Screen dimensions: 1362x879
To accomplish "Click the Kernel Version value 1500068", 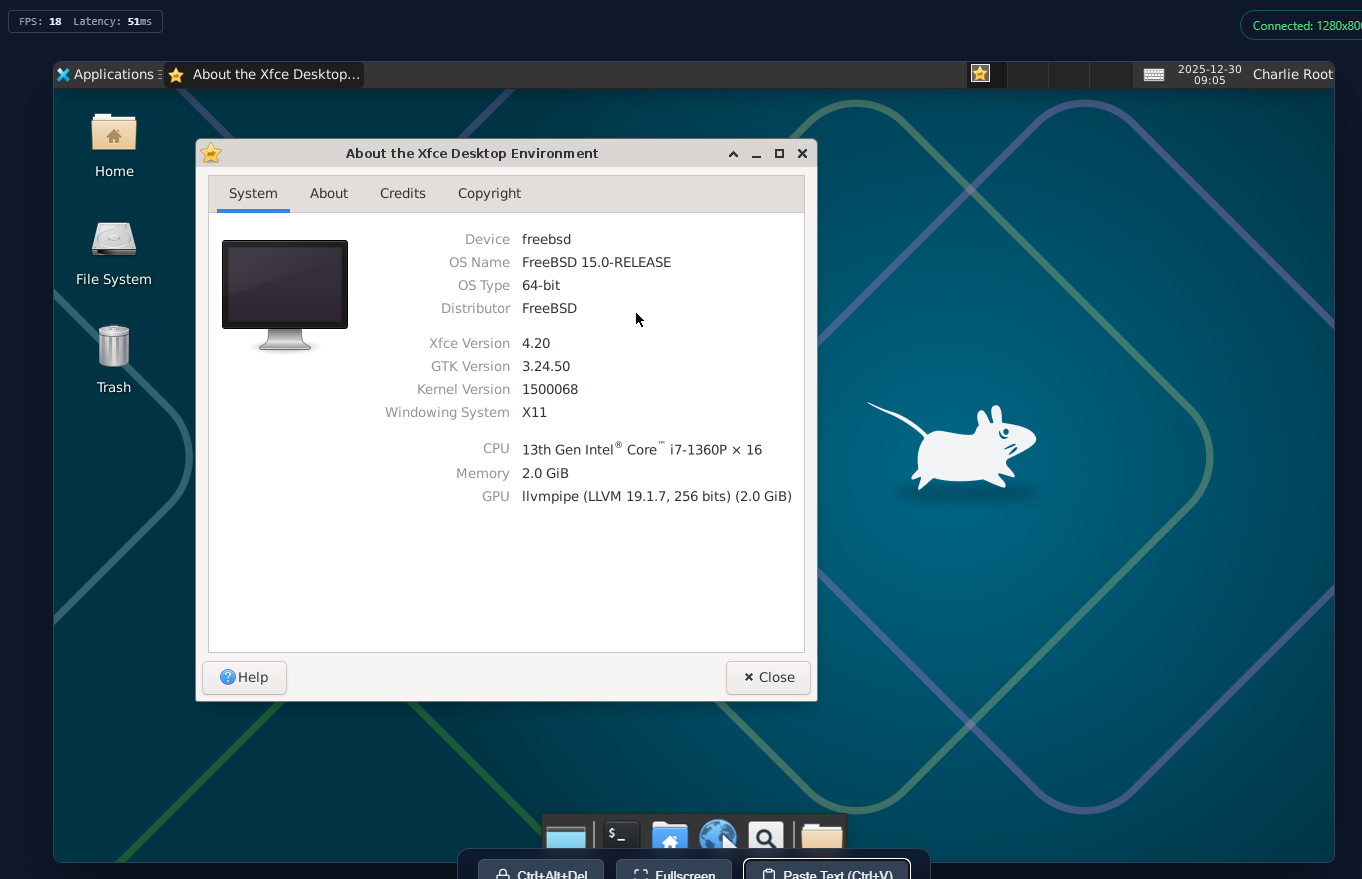I will (550, 389).
